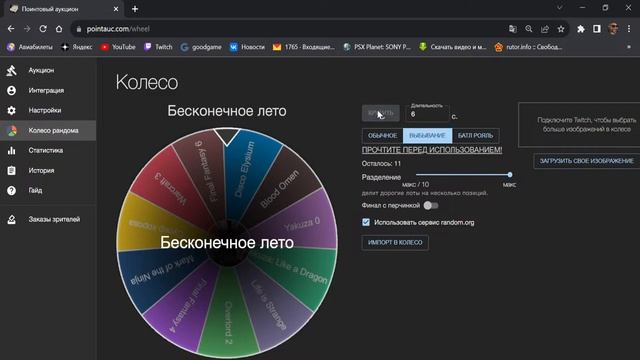This screenshot has width=640, height=360.
Task: Open the PSX Planet bookmark
Action: point(377,47)
